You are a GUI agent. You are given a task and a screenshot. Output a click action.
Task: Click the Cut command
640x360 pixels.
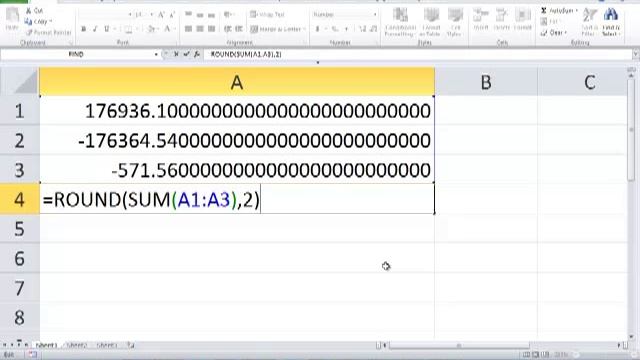click(34, 11)
